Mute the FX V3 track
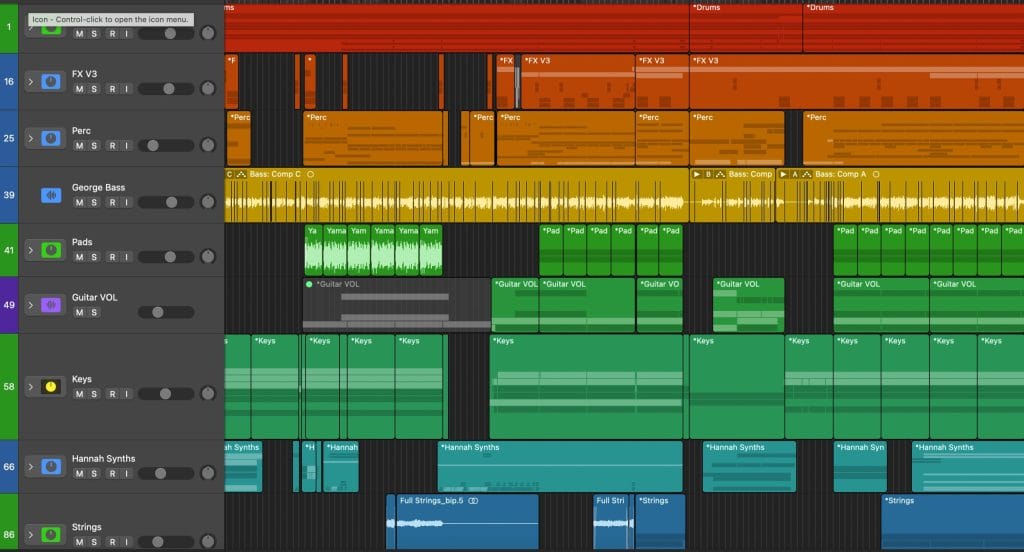1024x552 pixels. pos(79,89)
